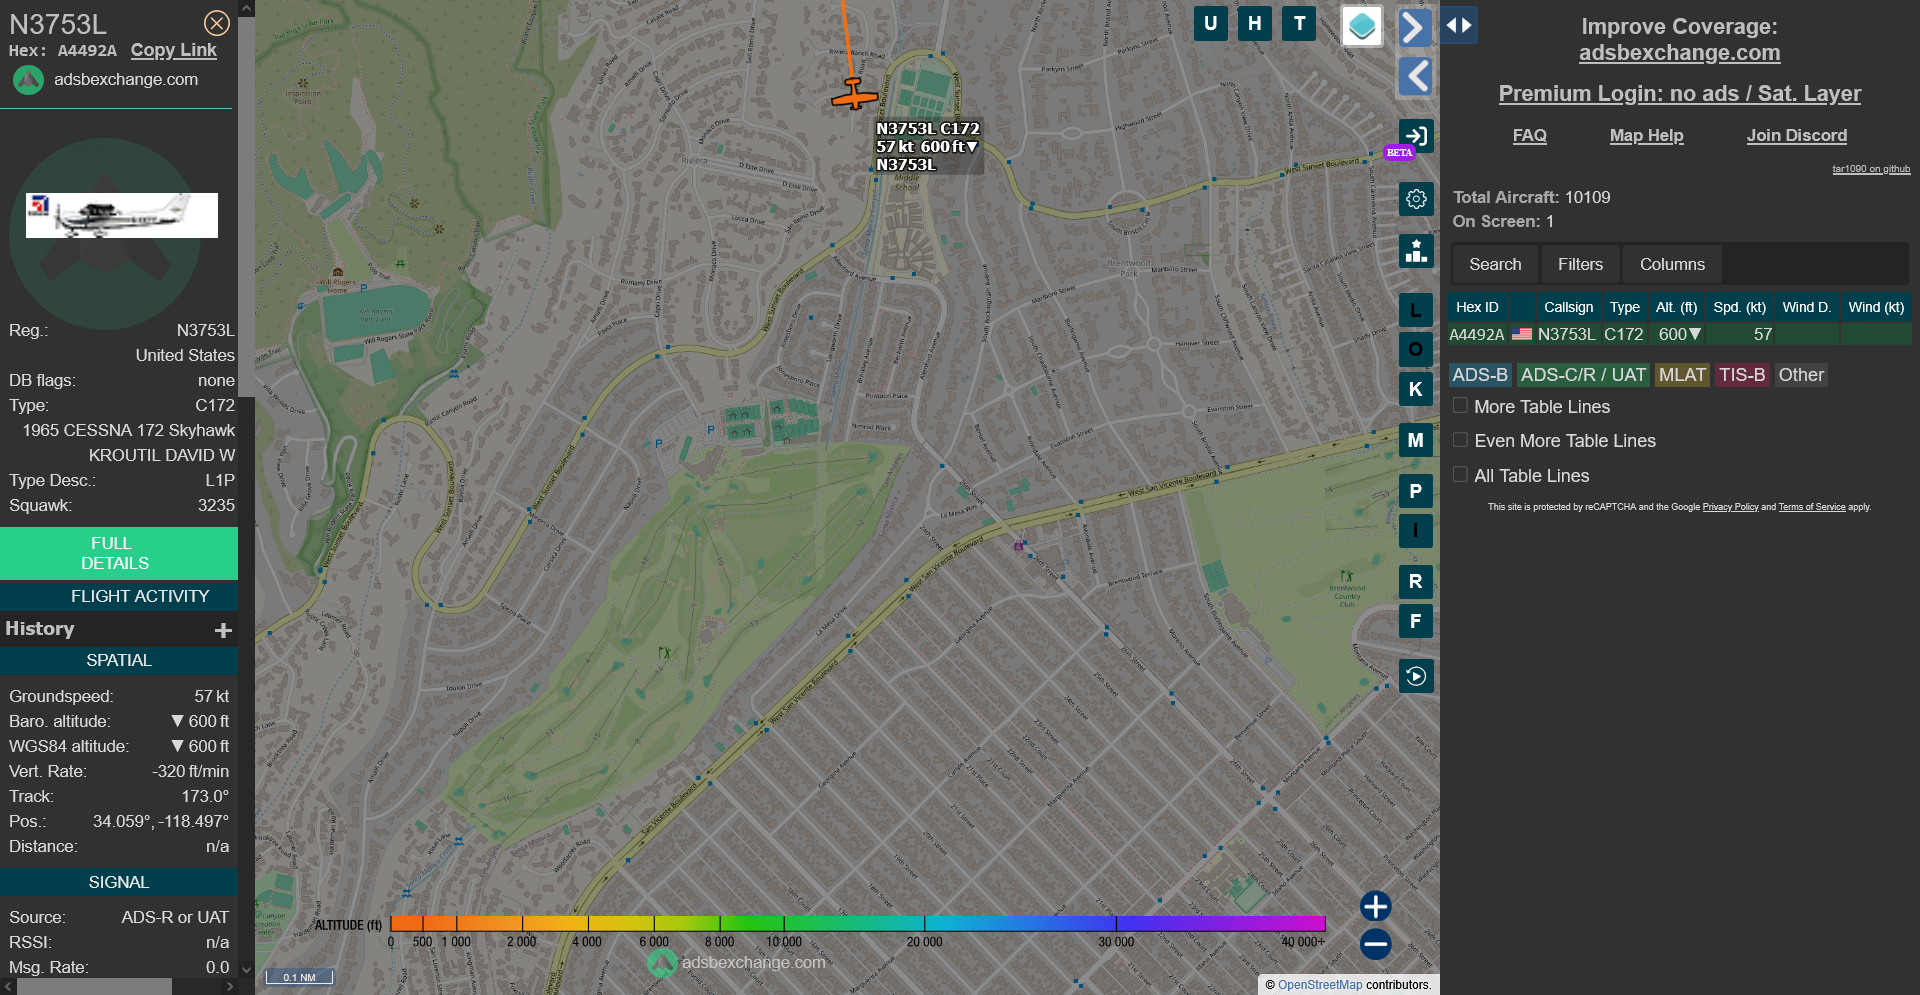
Task: Select the A4492A row in aircraft table
Action: tap(1680, 335)
